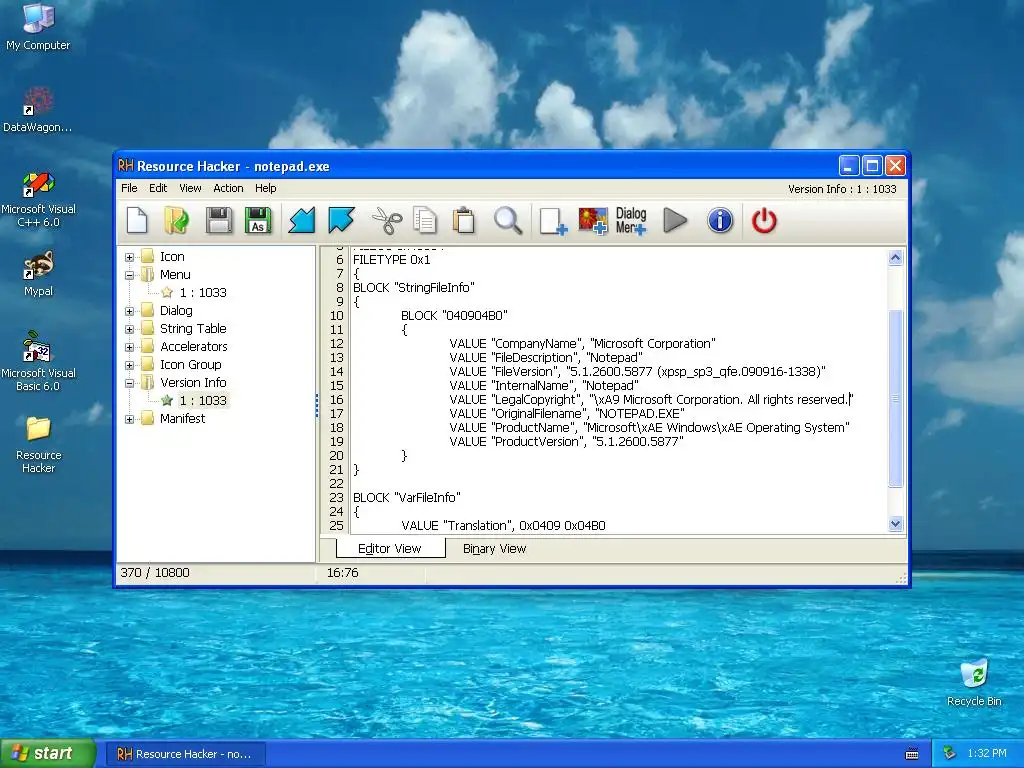Click the New blank script toolbar icon
The image size is (1024, 768).
[137, 220]
